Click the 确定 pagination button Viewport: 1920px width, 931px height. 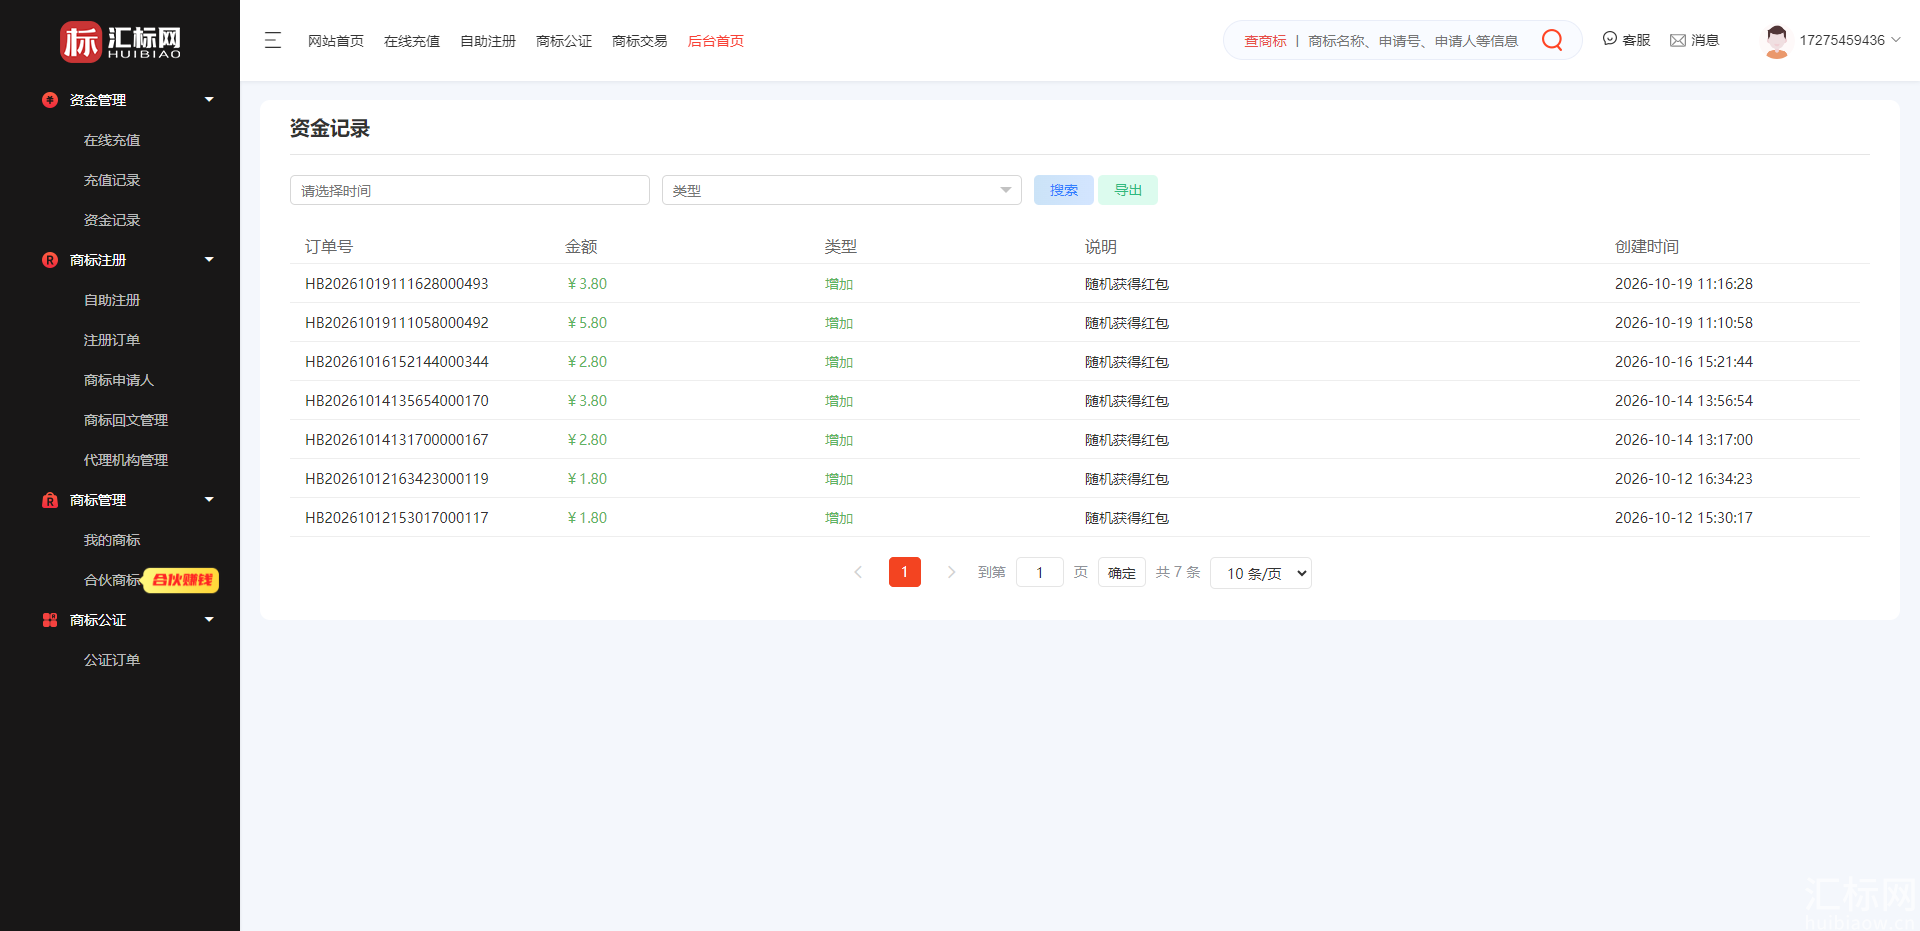coord(1122,572)
